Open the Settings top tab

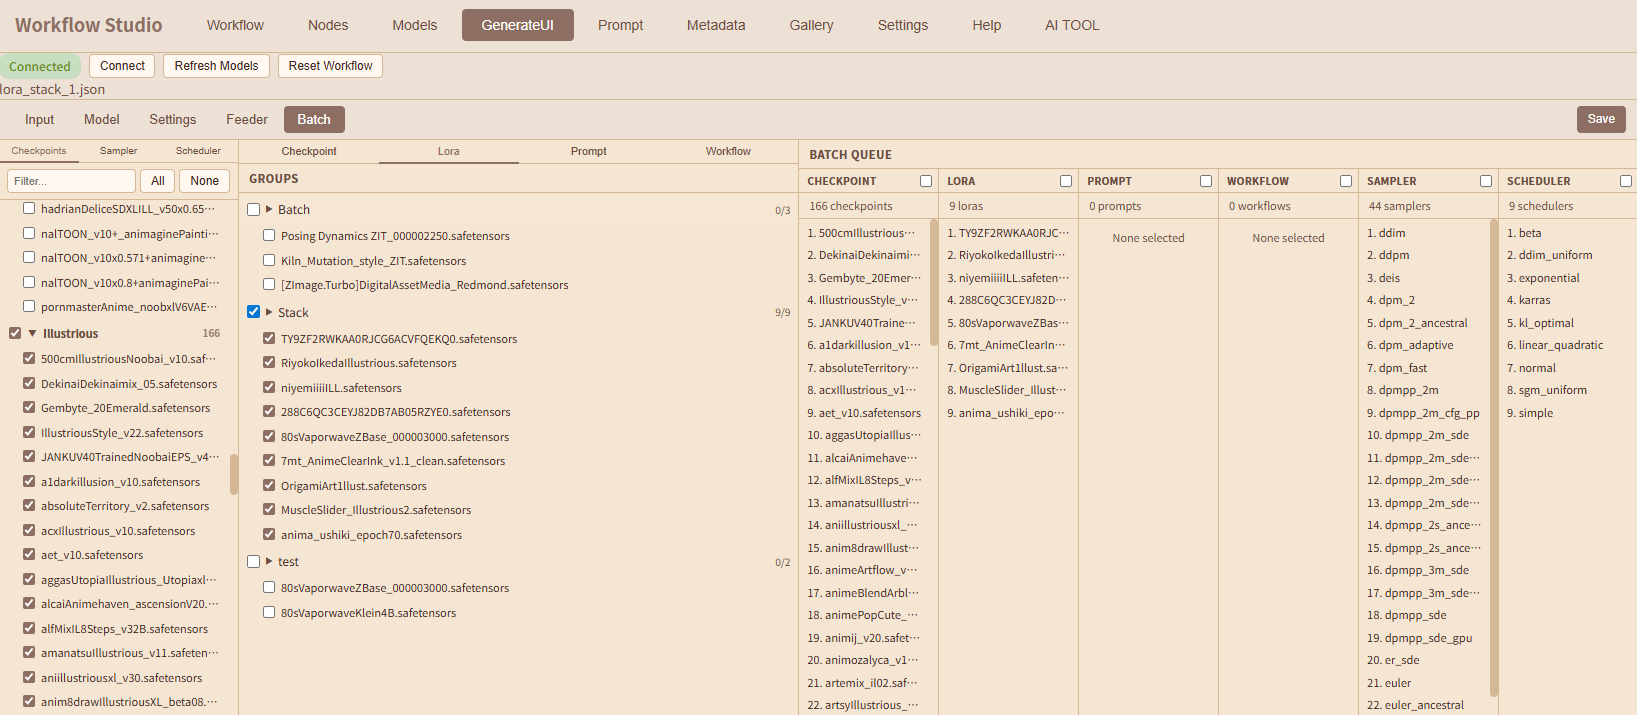coord(903,25)
